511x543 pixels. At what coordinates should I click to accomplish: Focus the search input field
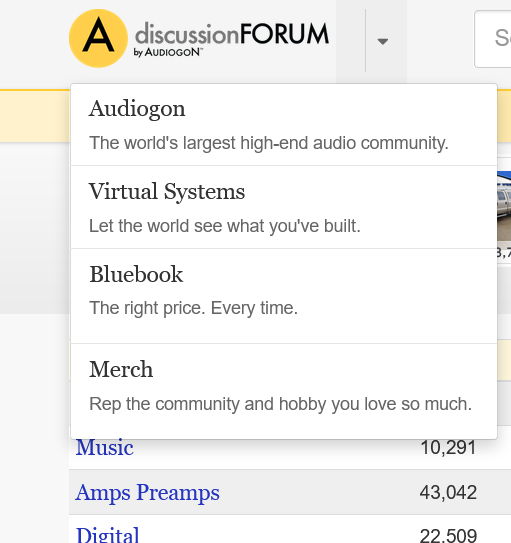pos(493,39)
